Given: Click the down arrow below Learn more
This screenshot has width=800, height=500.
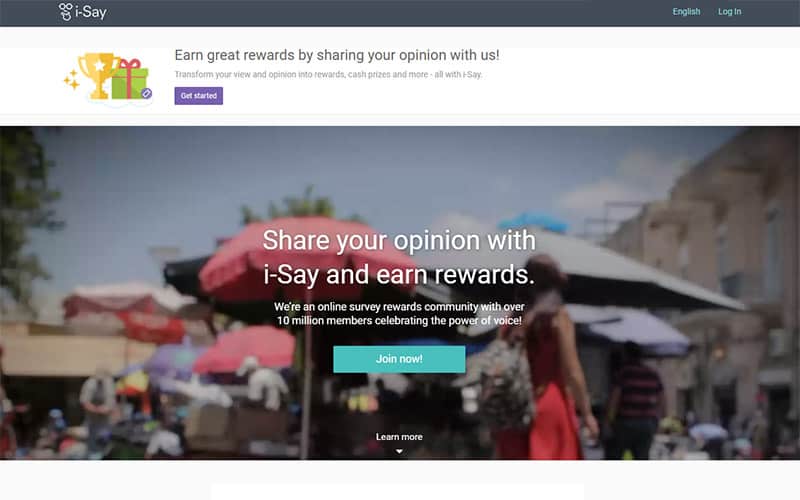Looking at the screenshot, I should (x=399, y=451).
